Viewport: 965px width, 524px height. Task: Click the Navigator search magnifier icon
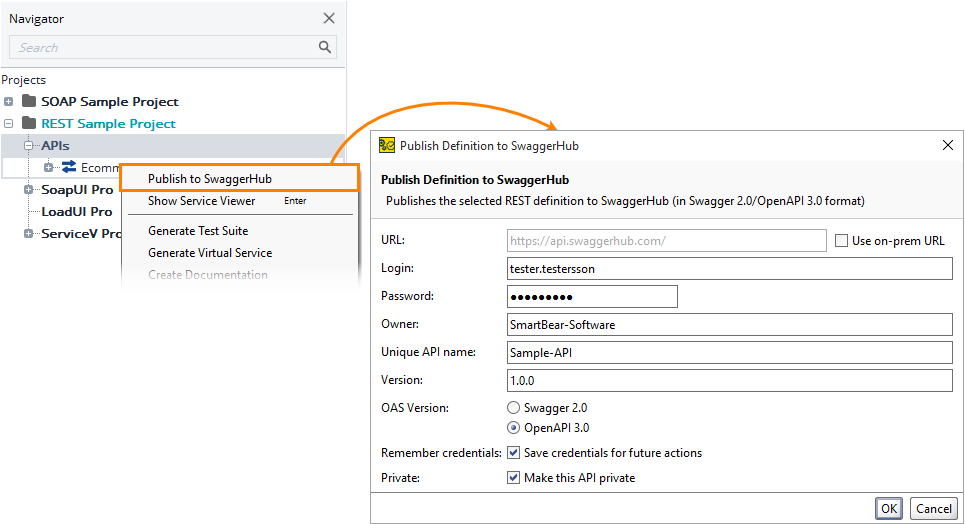[x=325, y=47]
